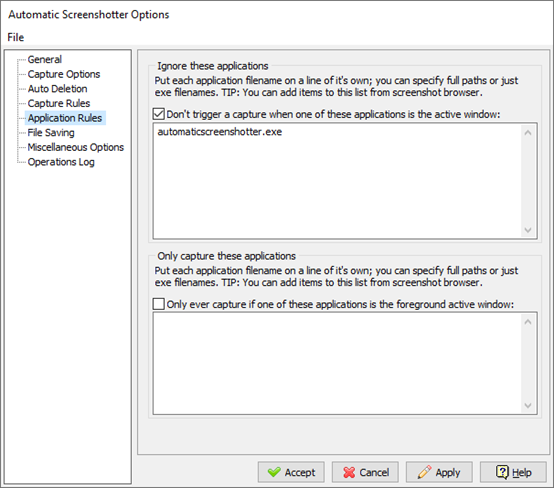This screenshot has height=488, width=554.
Task: Click up arrow of ignore list scrollbar
Action: 528,133
